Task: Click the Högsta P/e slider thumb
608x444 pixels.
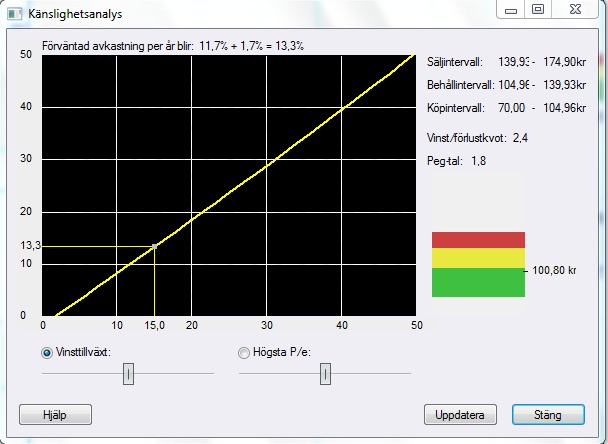Action: 325,374
